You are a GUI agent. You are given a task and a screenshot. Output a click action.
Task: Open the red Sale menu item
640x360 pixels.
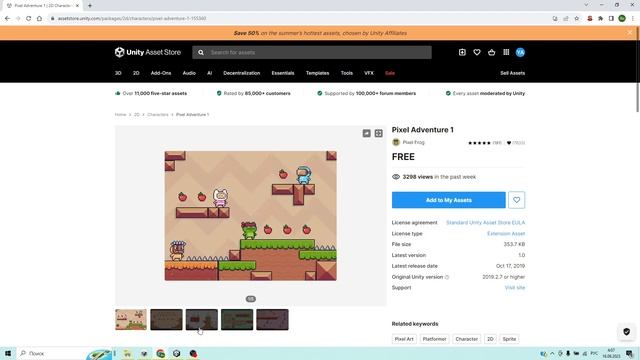click(390, 73)
